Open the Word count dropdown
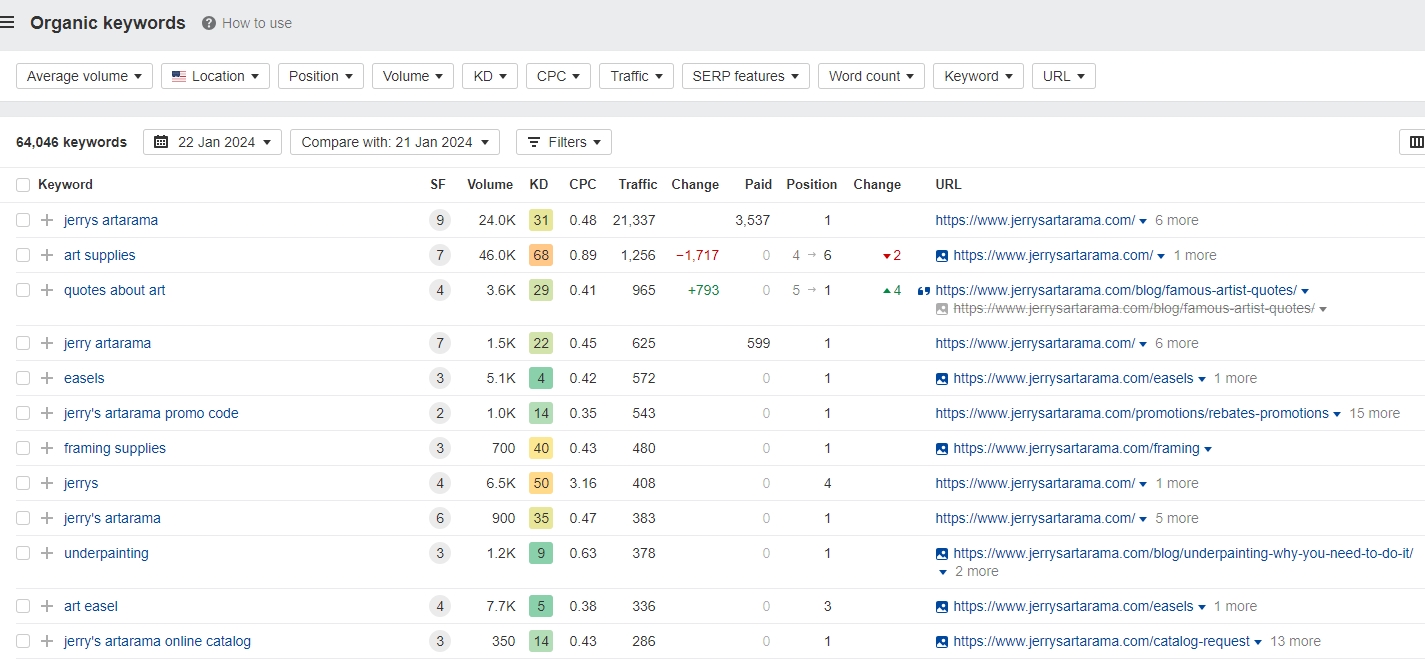 [871, 76]
